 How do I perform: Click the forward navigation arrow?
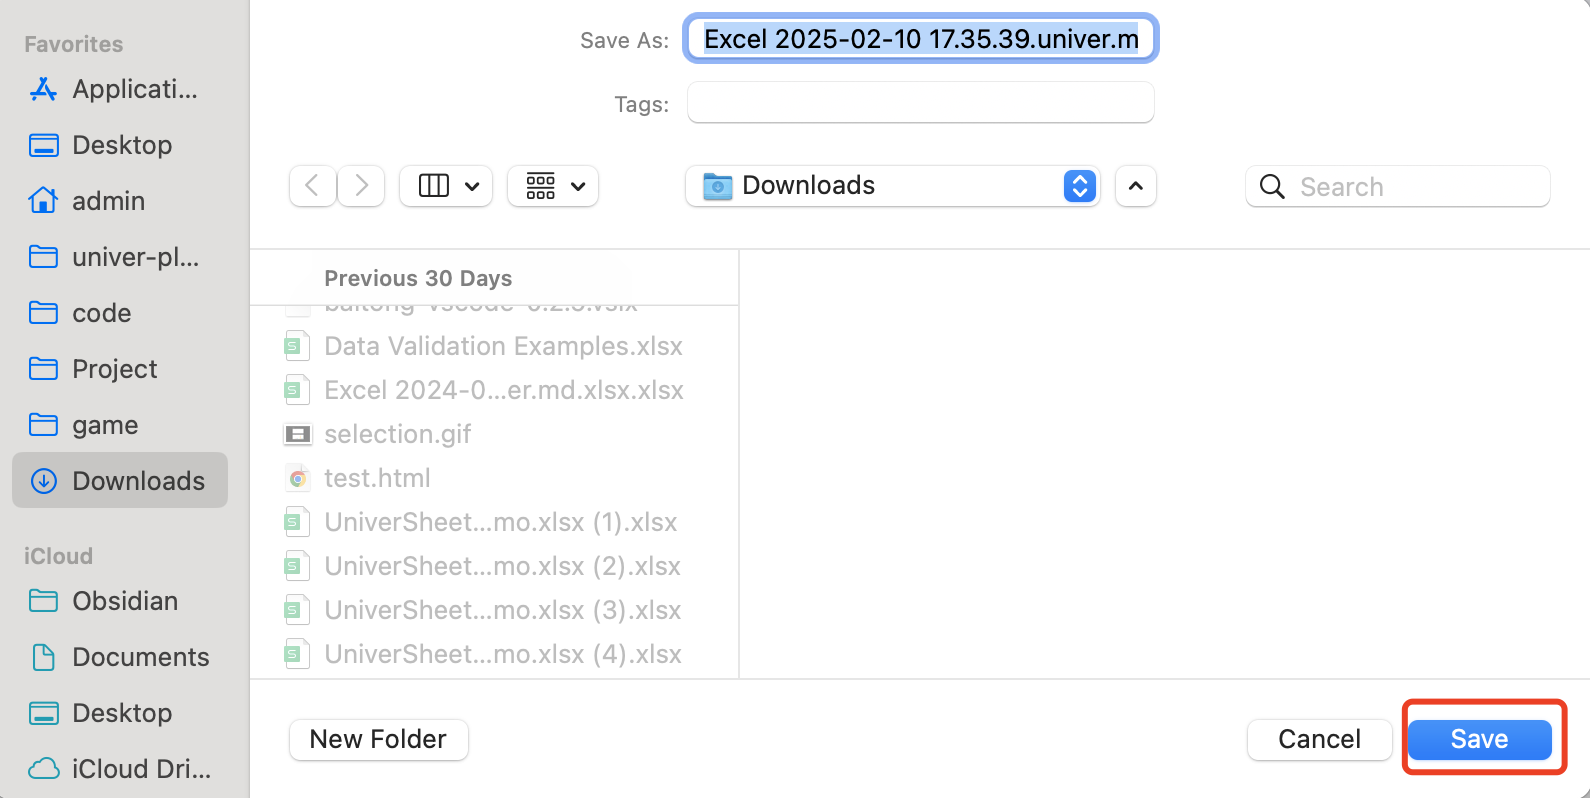click(361, 186)
